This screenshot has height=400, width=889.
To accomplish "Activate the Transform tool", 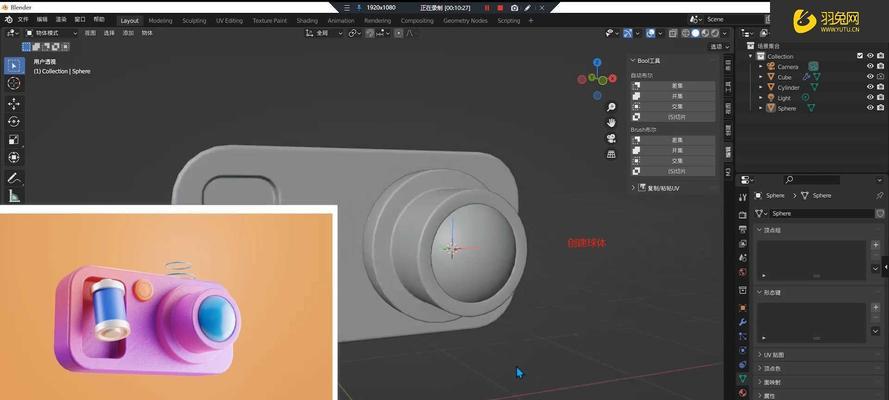I will point(14,157).
